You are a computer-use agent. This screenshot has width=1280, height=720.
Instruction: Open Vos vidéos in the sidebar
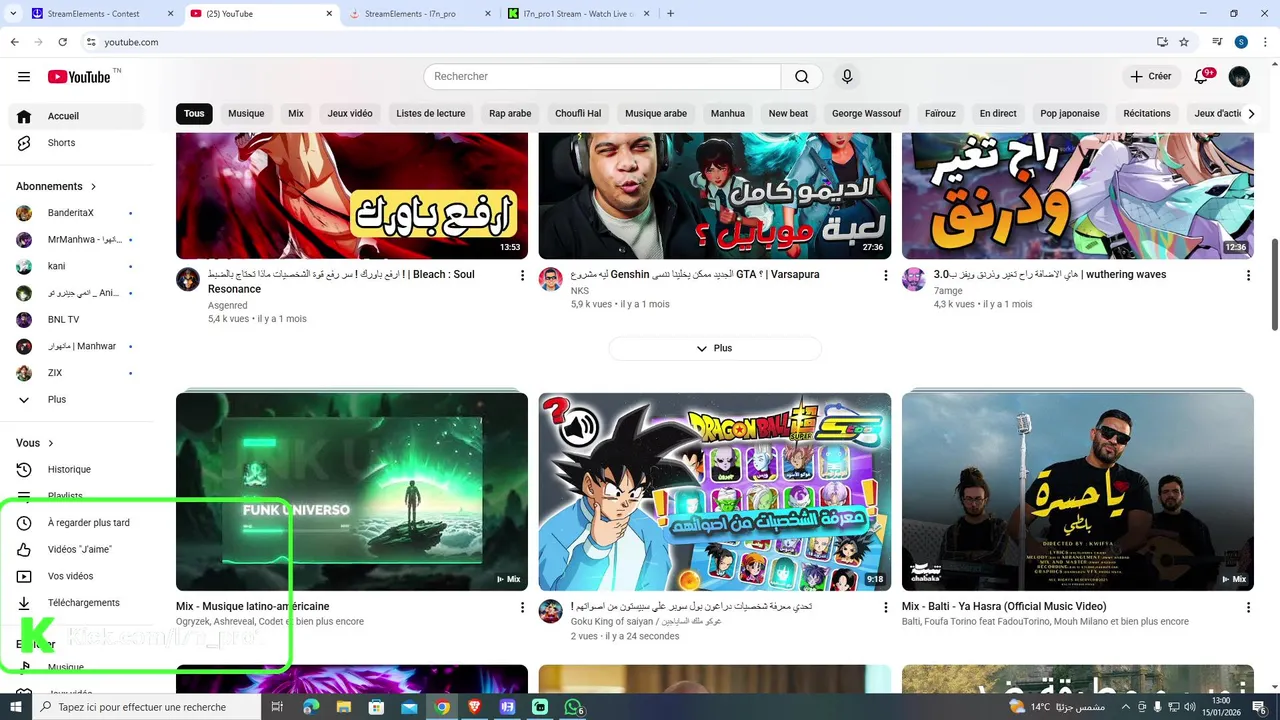(76, 576)
